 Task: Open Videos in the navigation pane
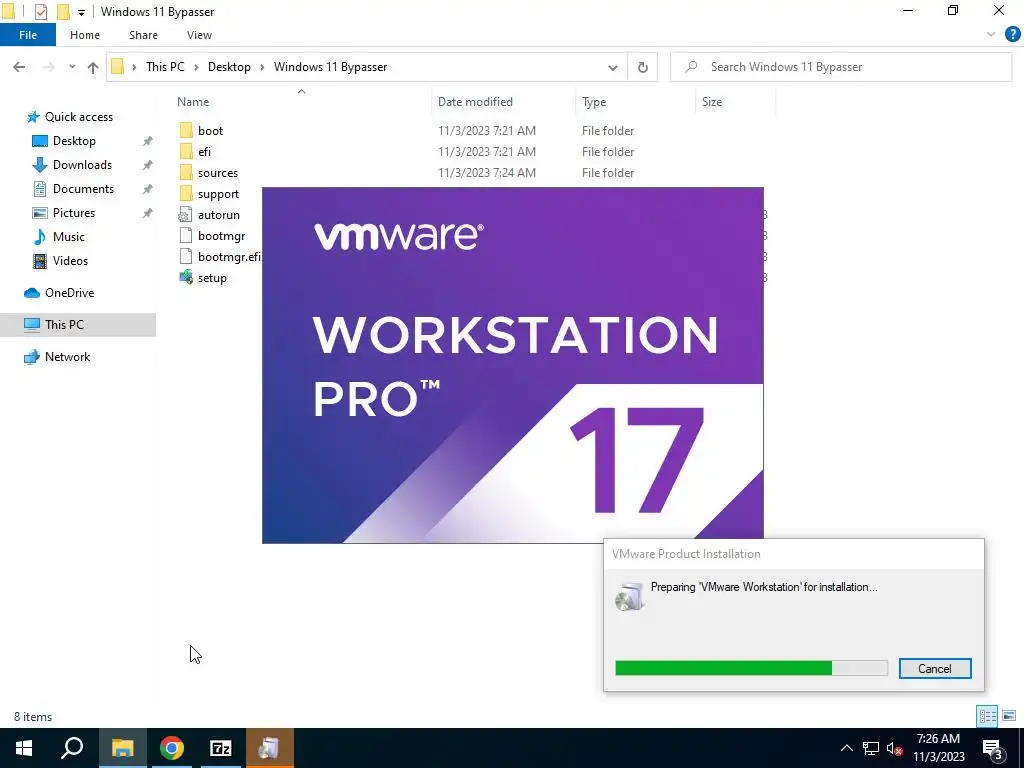[x=70, y=261]
